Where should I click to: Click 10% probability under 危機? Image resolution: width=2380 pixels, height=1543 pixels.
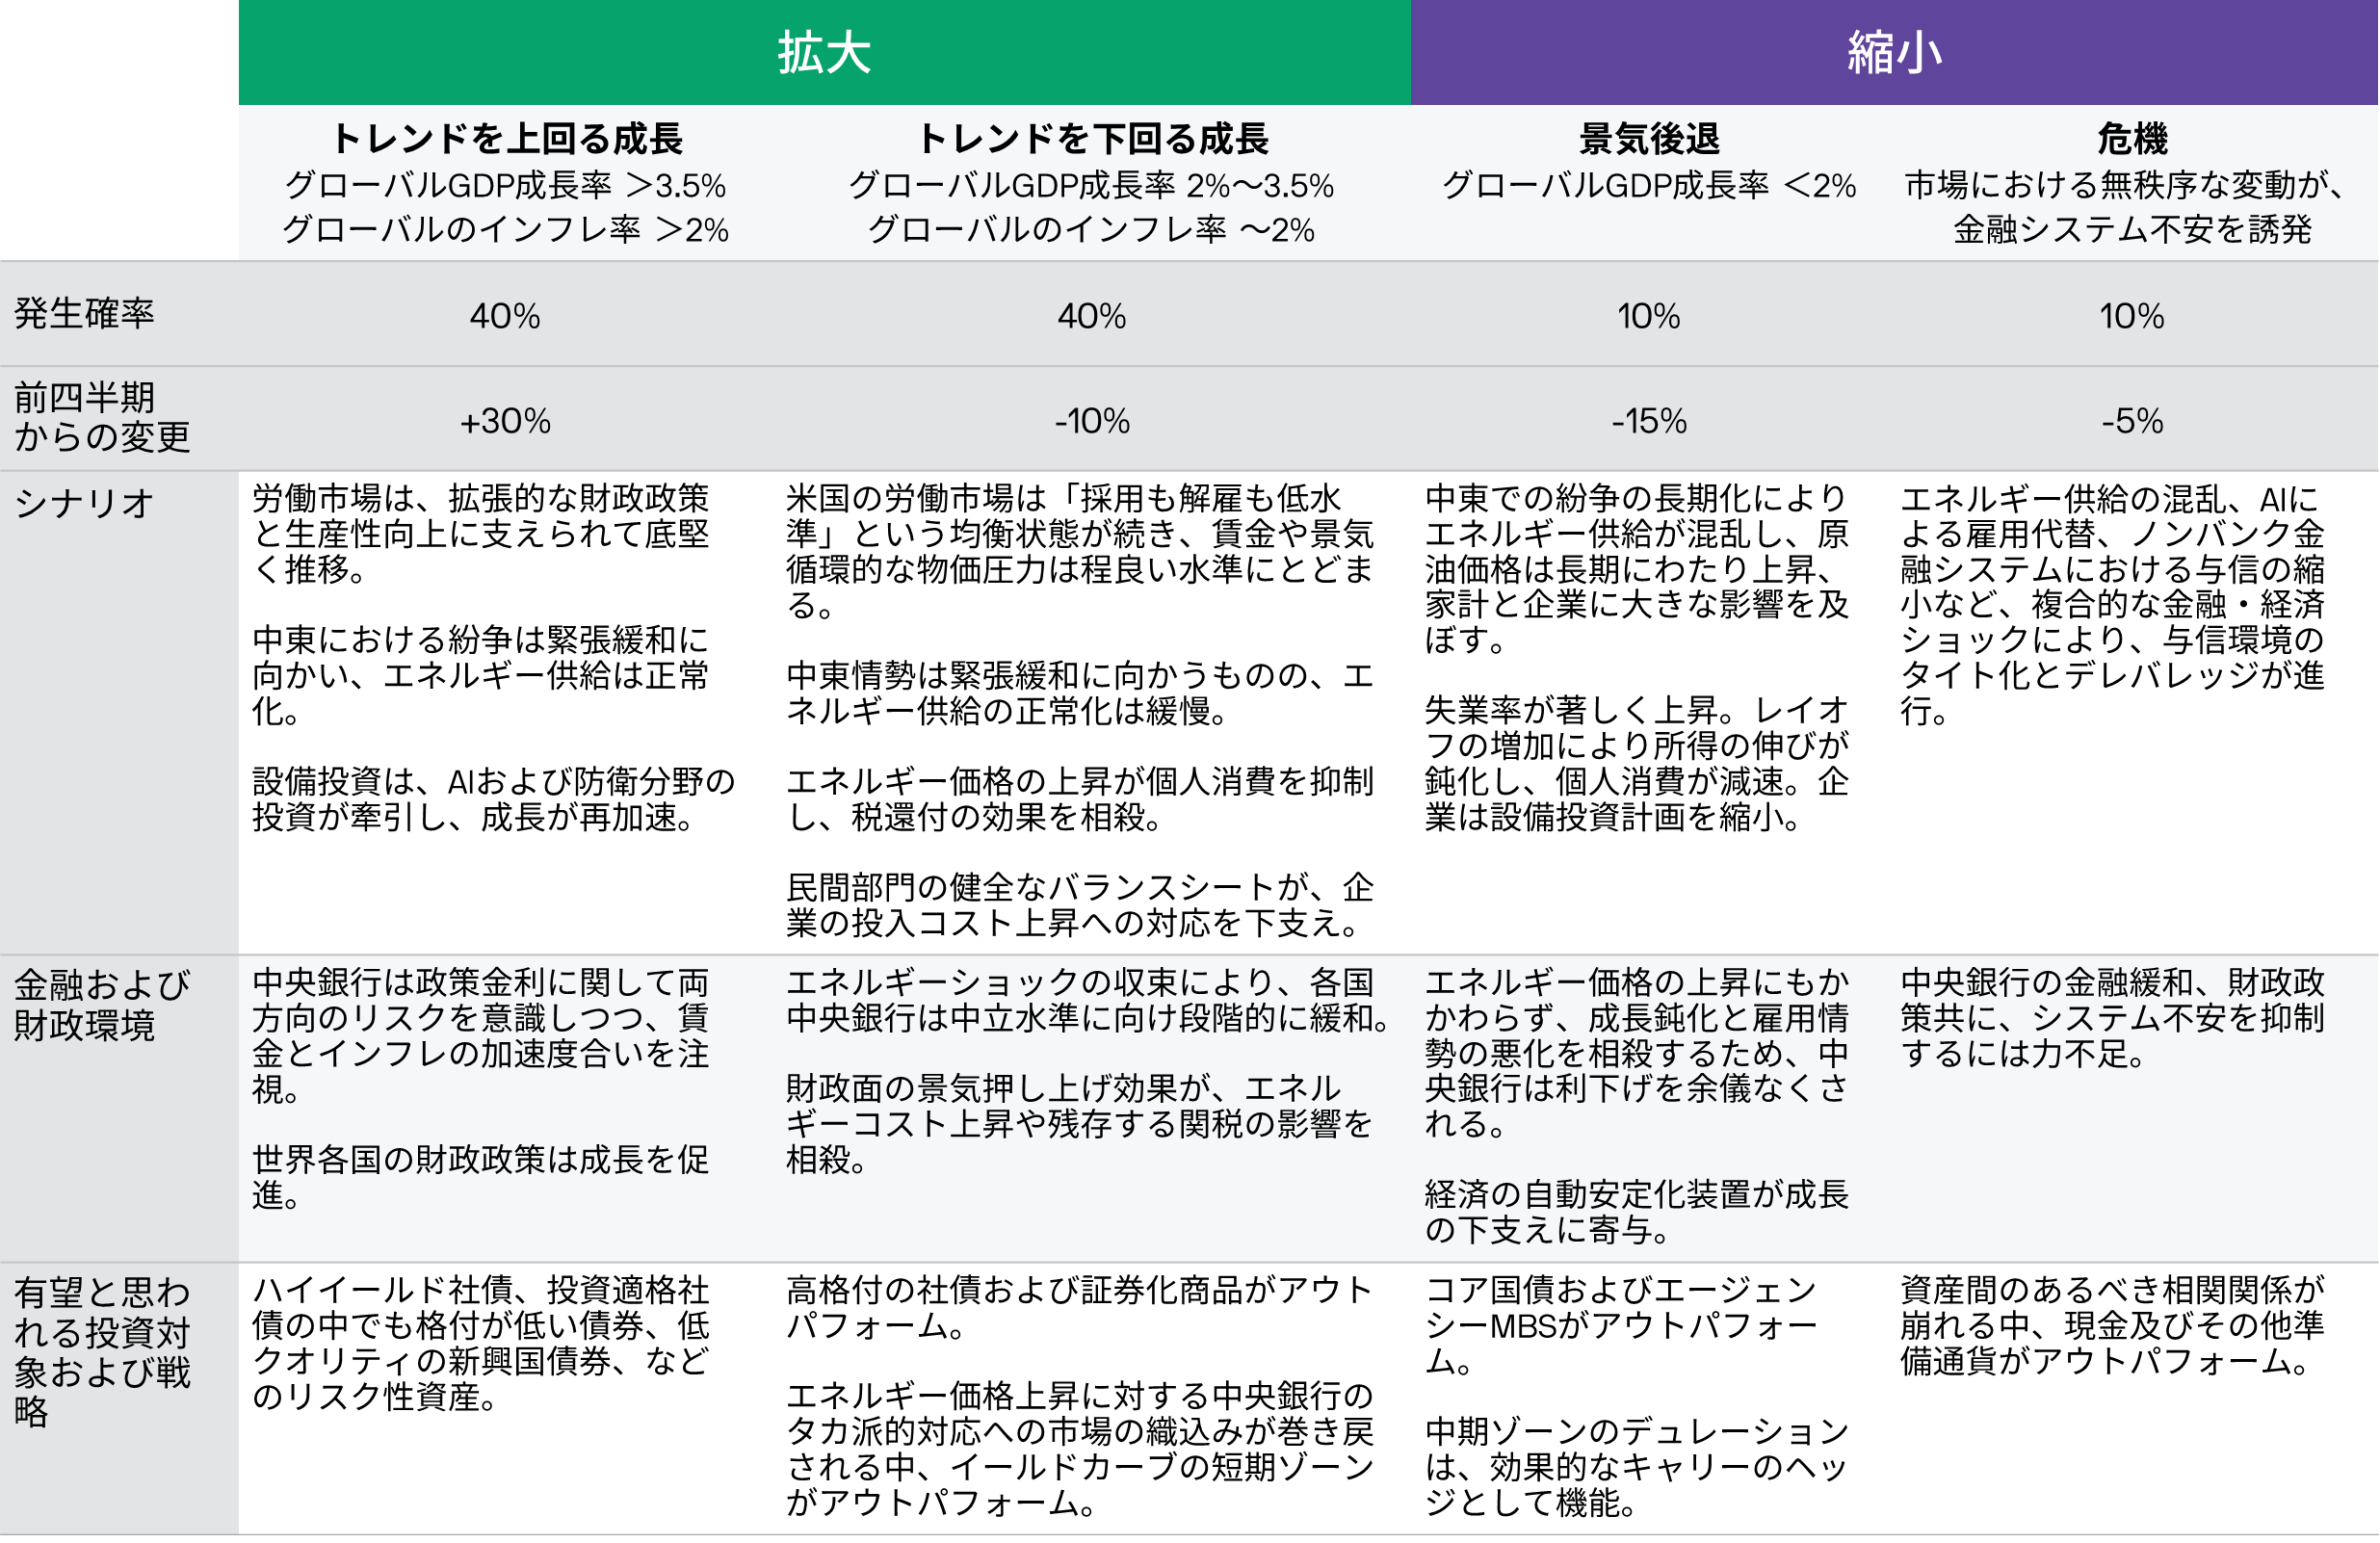pyautogui.click(x=2132, y=316)
